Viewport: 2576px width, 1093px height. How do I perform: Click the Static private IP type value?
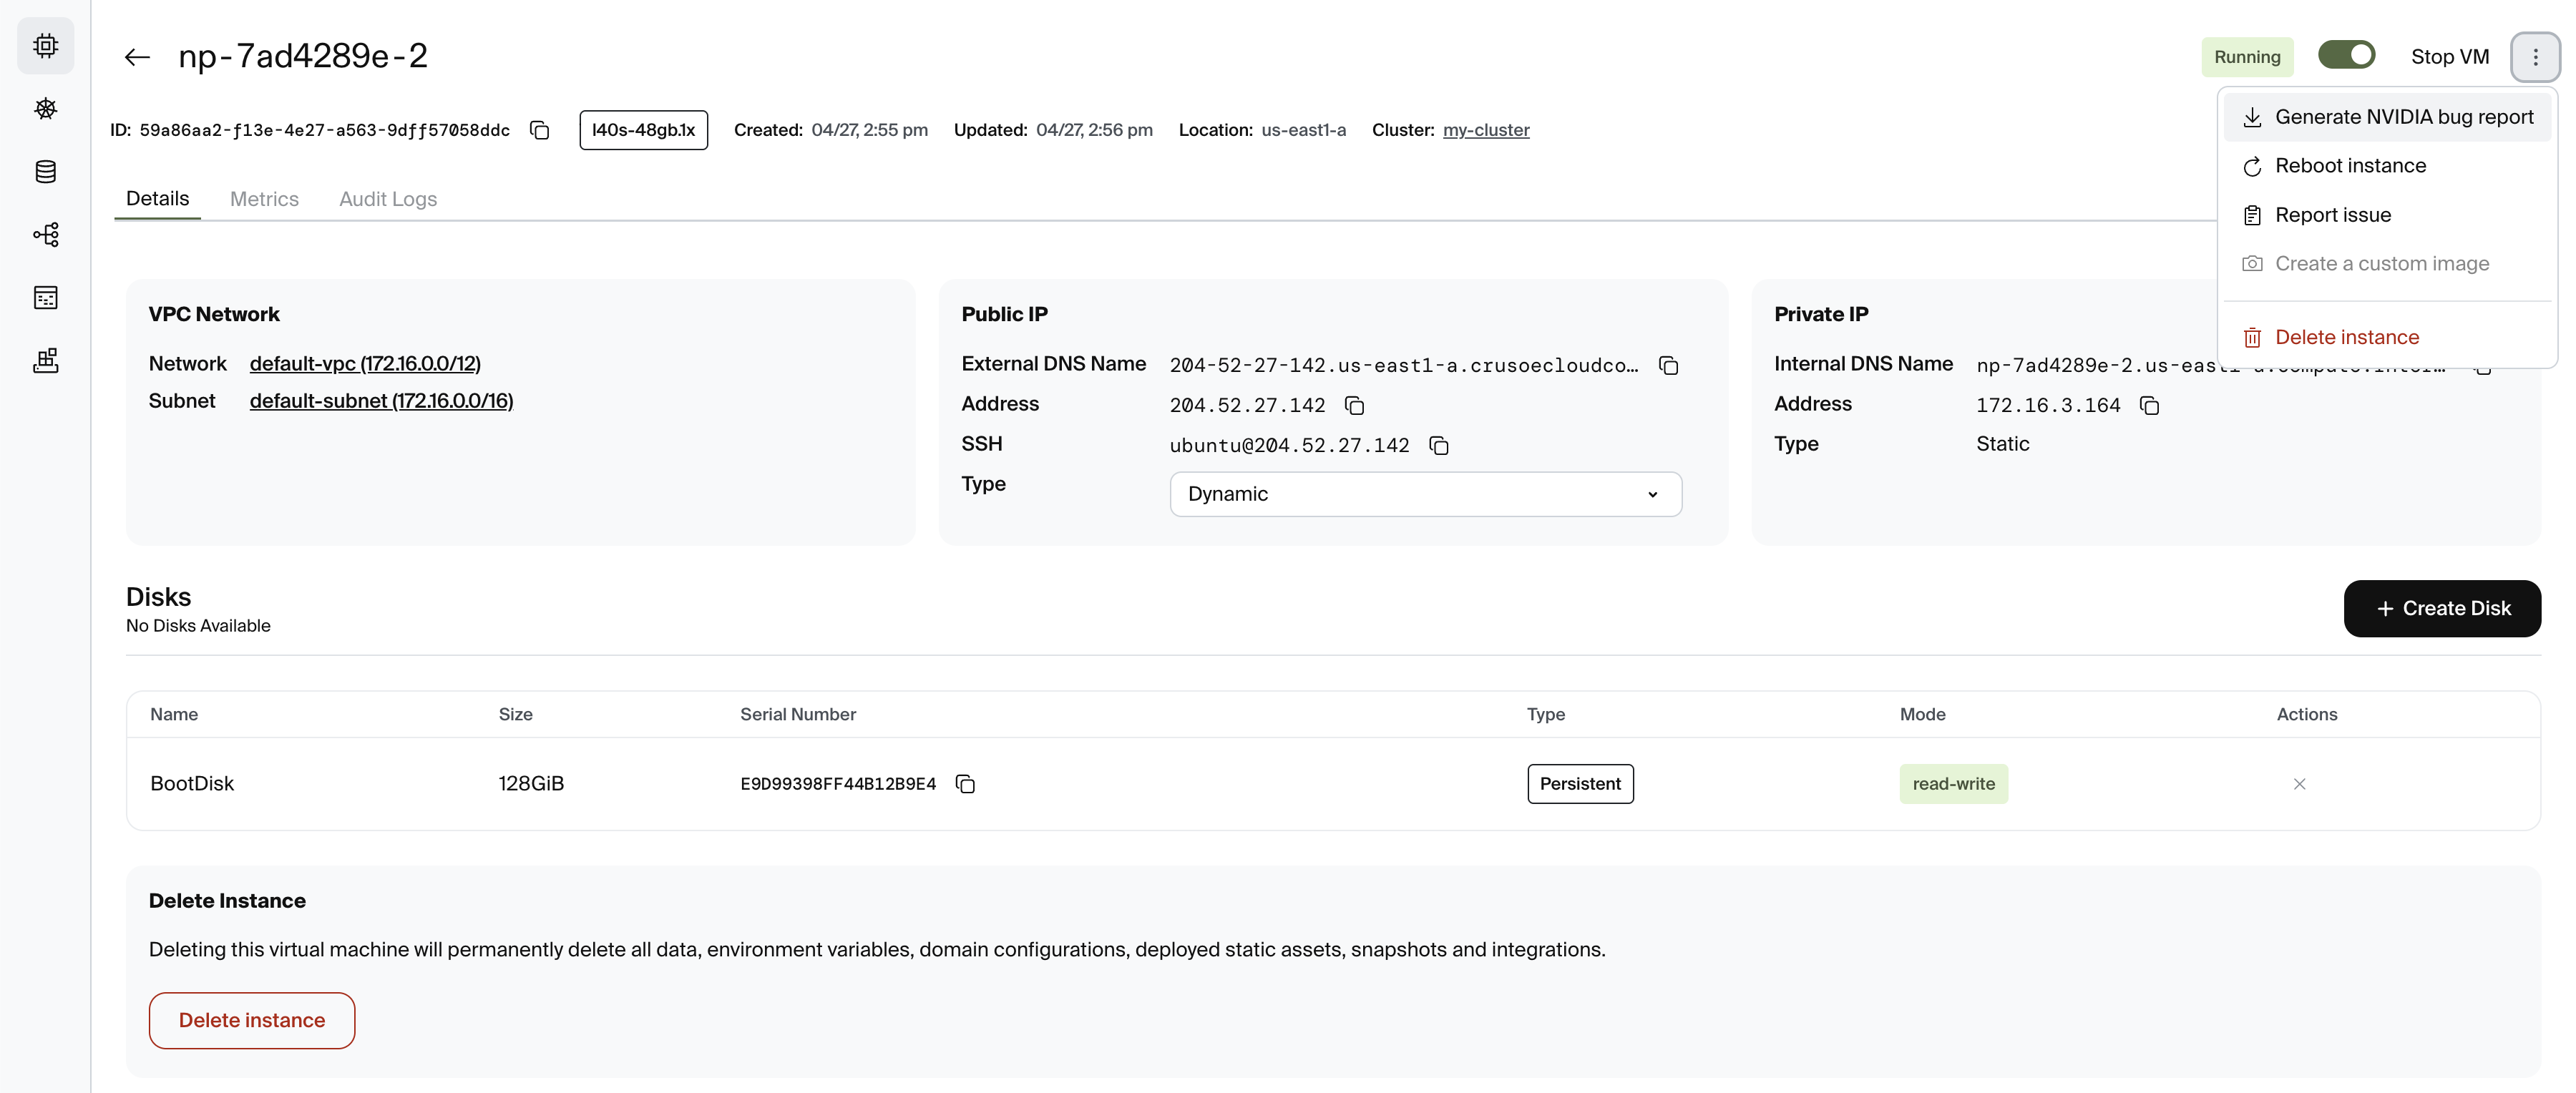point(2002,444)
